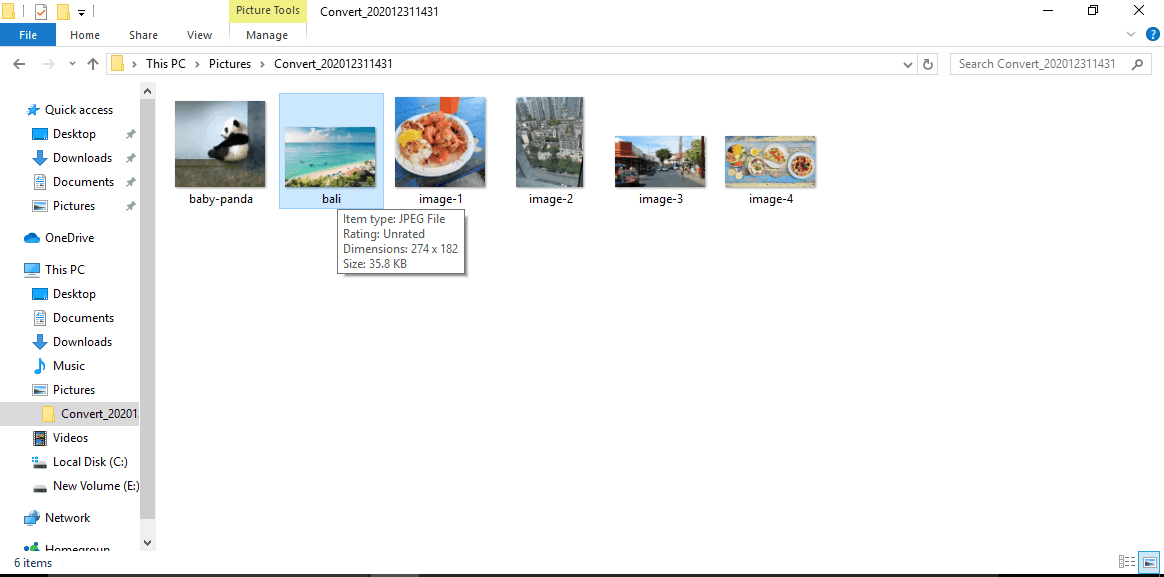1164x577 pixels.
Task: Refresh the current folder view
Action: [928, 64]
